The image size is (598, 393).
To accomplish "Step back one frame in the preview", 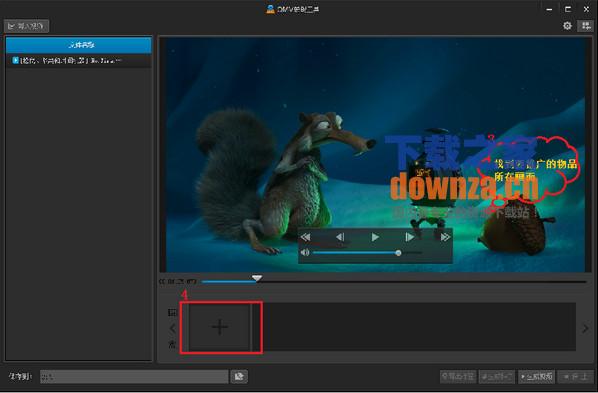I will point(340,237).
